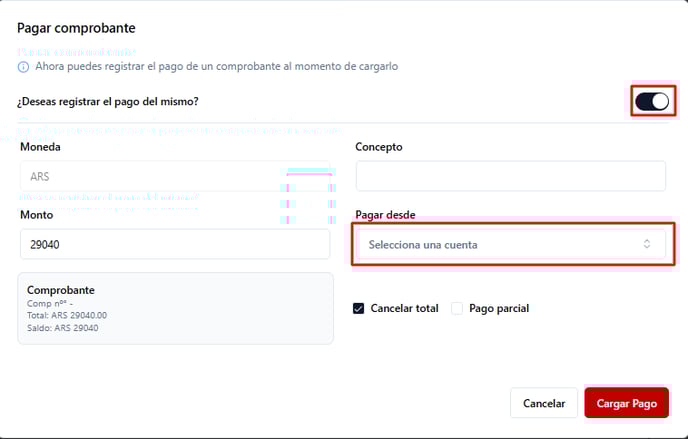Click the Pagar comprobante dialog title

click(76, 28)
